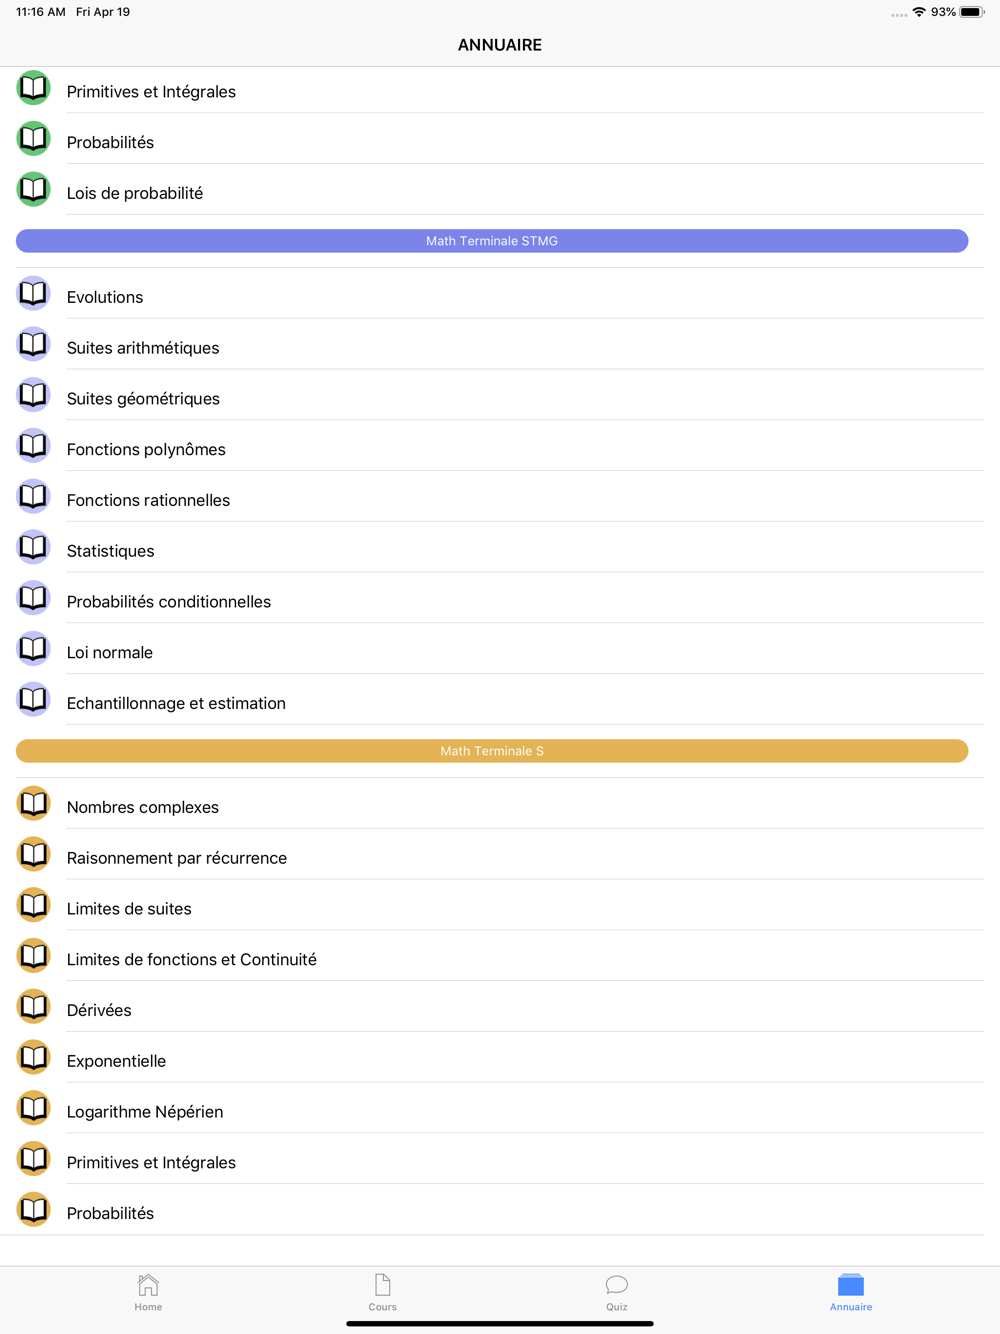Viewport: 1000px width, 1334px height.
Task: Switch to the Cours tab
Action: click(382, 1292)
